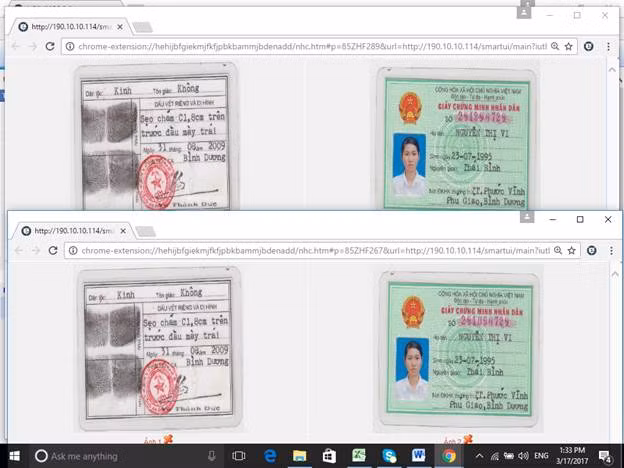Viewport: 624px width, 468px height.
Task: Switch to Chrome via the taskbar icon
Action: 448,456
